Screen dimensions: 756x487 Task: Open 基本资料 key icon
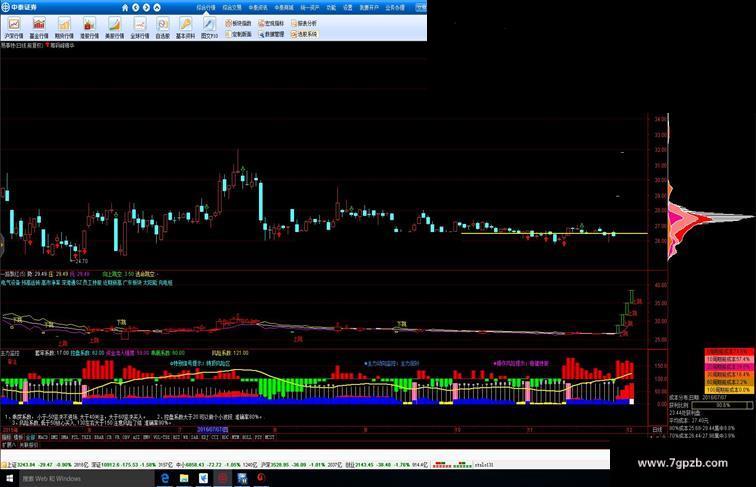click(x=185, y=28)
